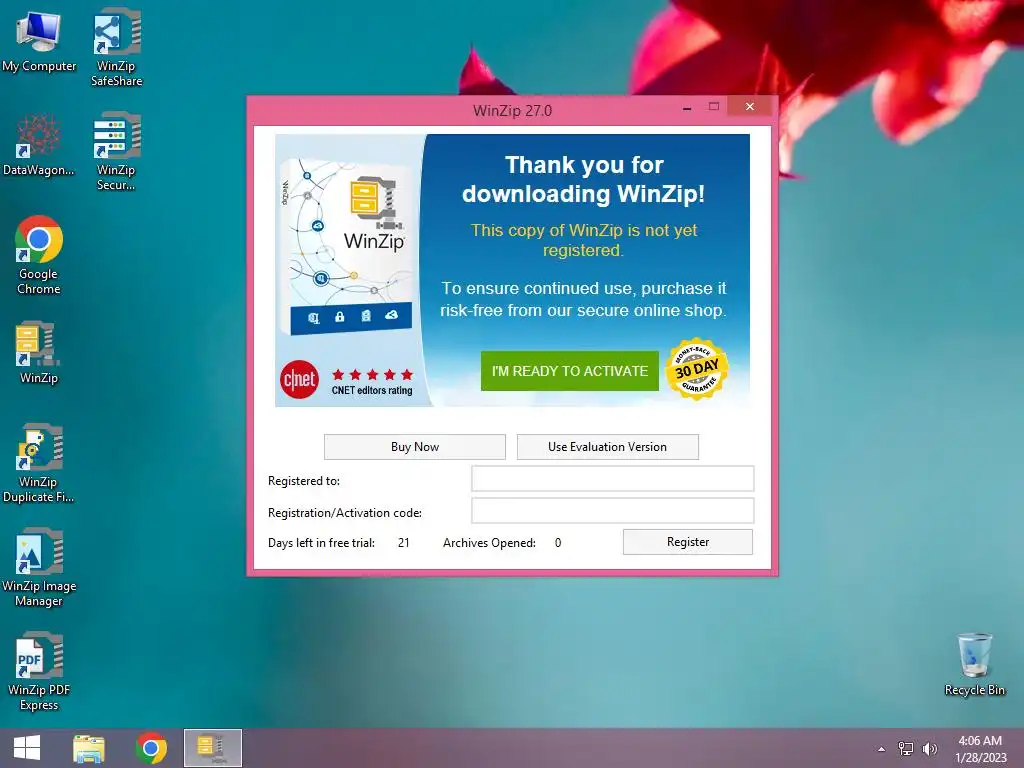1024x768 pixels.
Task: Click the I'M READY TO ACTIVATE button
Action: 569,371
